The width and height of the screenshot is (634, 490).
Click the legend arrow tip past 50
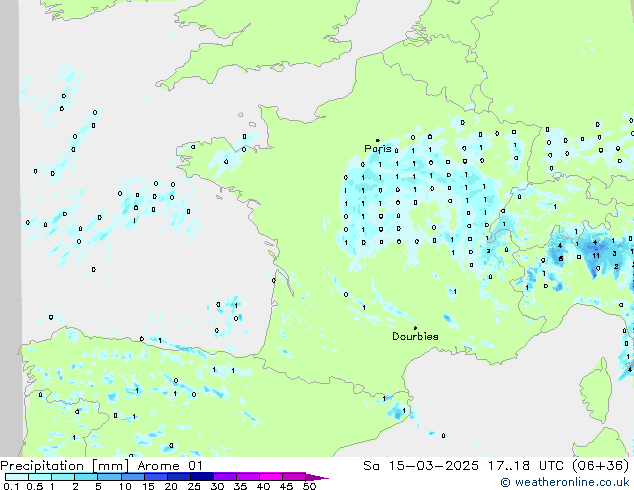[x=317, y=477]
